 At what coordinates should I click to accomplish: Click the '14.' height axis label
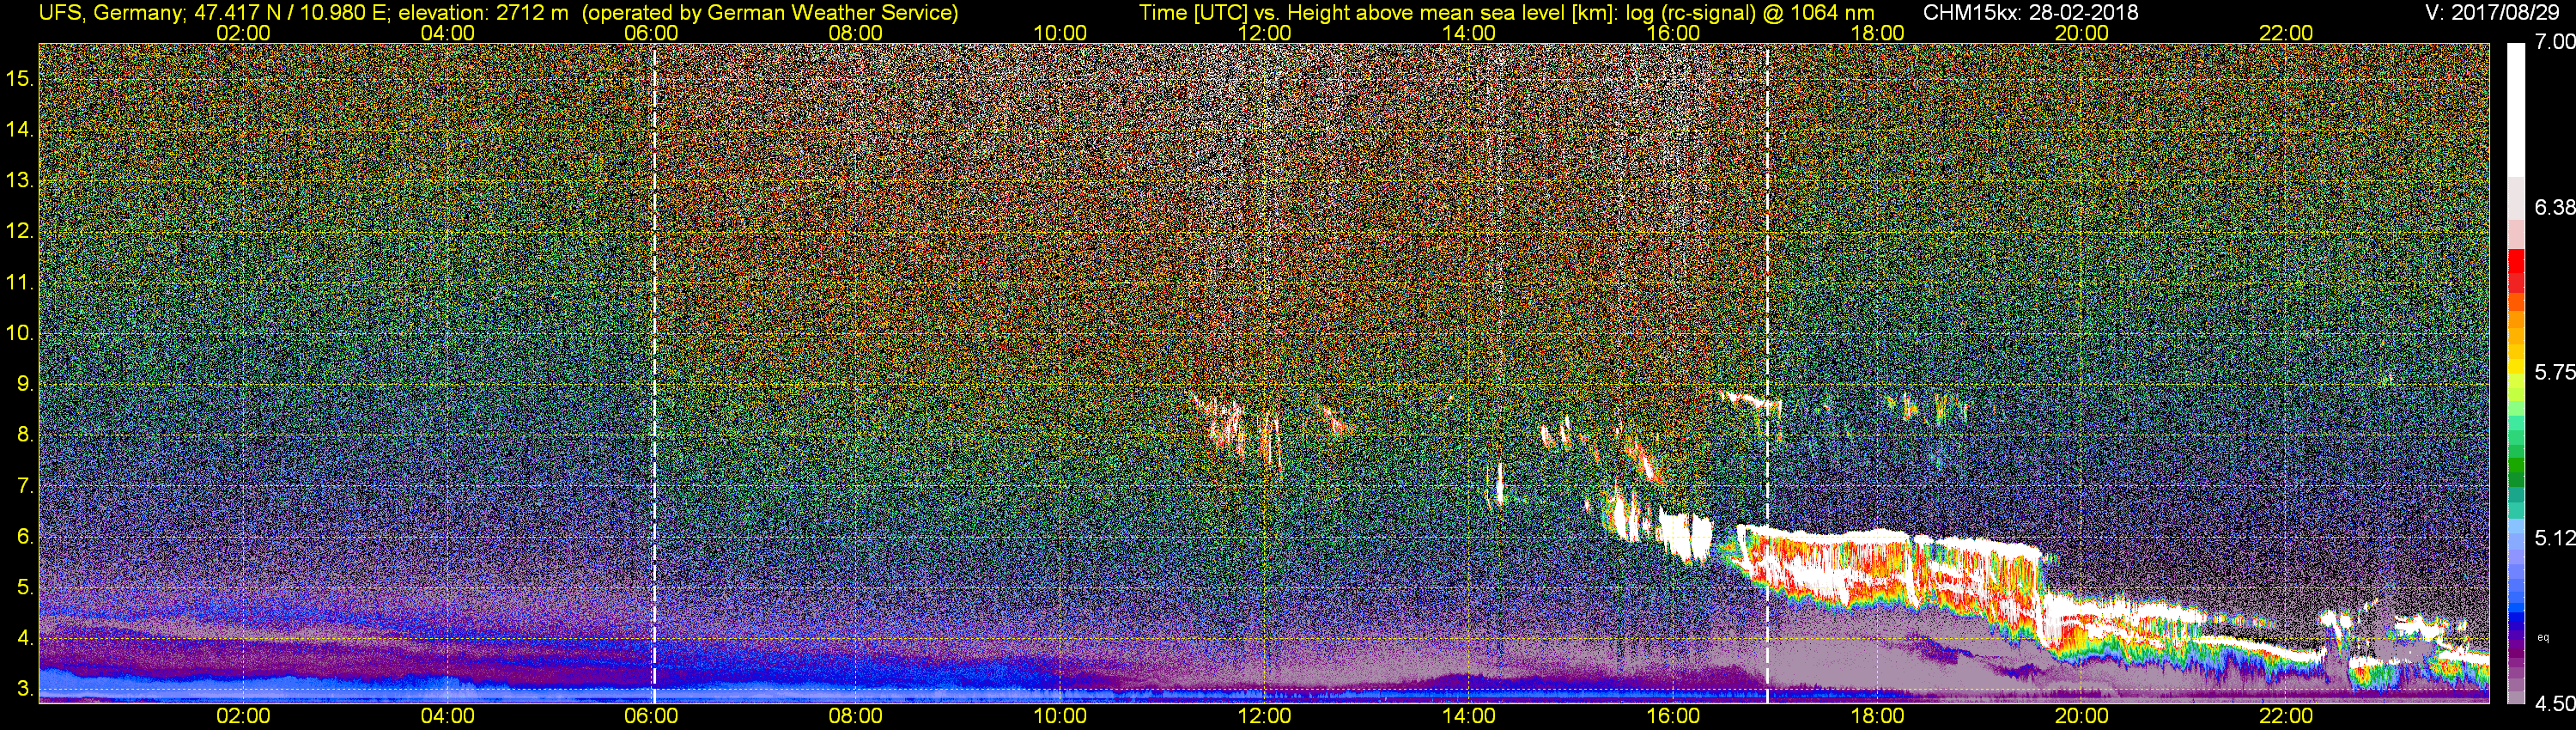(x=20, y=129)
